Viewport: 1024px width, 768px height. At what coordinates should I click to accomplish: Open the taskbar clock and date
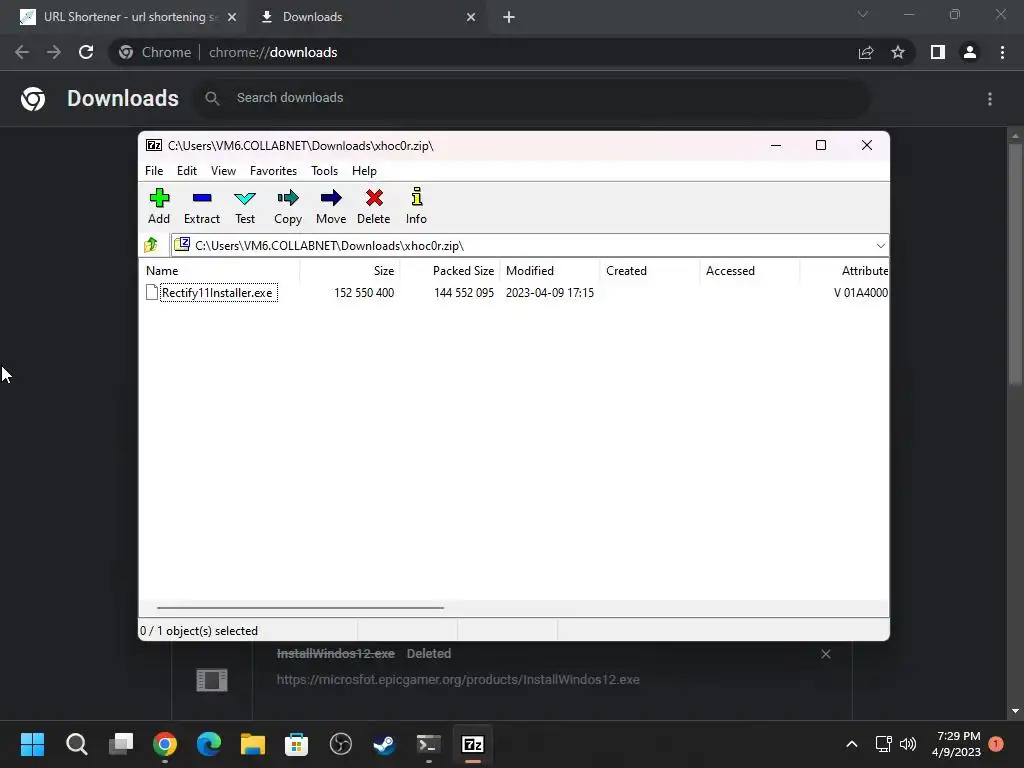pos(956,744)
